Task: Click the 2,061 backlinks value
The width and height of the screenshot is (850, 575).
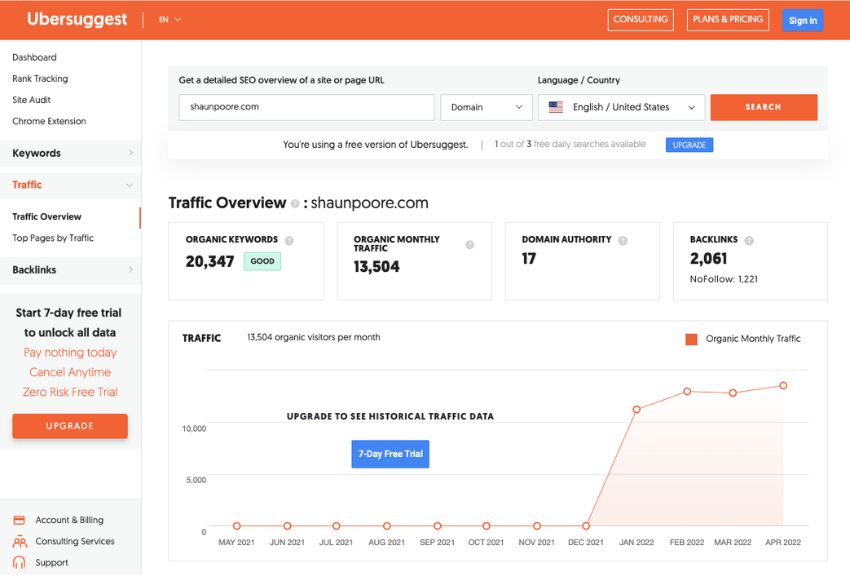Action: click(708, 259)
